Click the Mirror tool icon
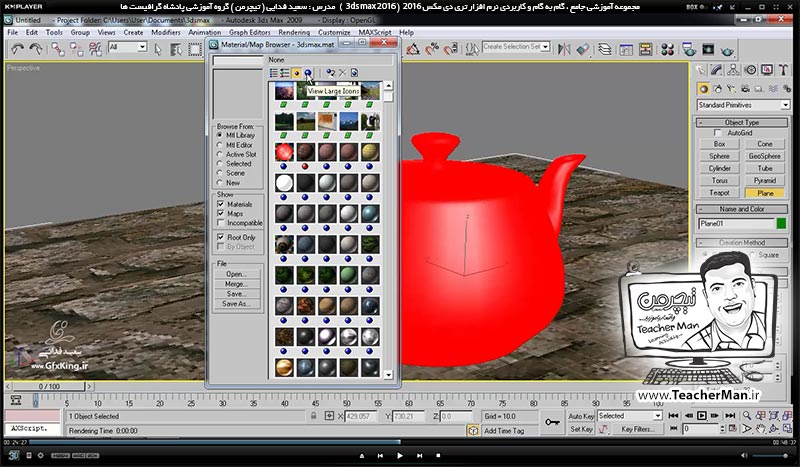The height and width of the screenshot is (467, 800). point(564,49)
